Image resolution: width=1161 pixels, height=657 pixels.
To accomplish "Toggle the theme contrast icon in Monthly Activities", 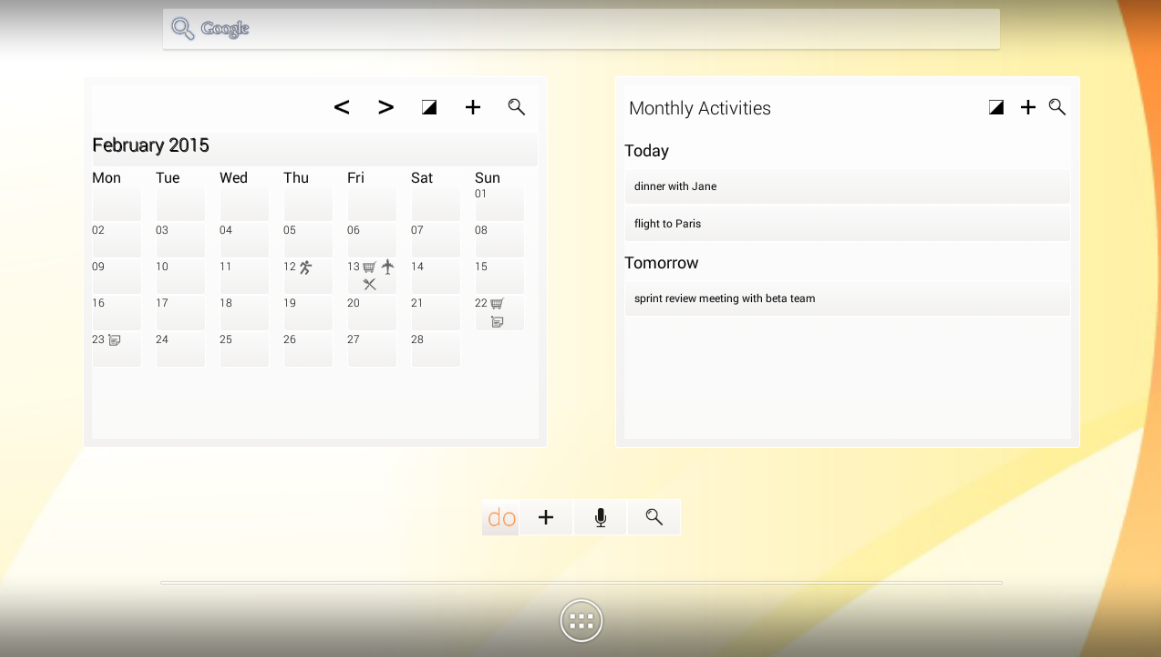I will tap(996, 107).
